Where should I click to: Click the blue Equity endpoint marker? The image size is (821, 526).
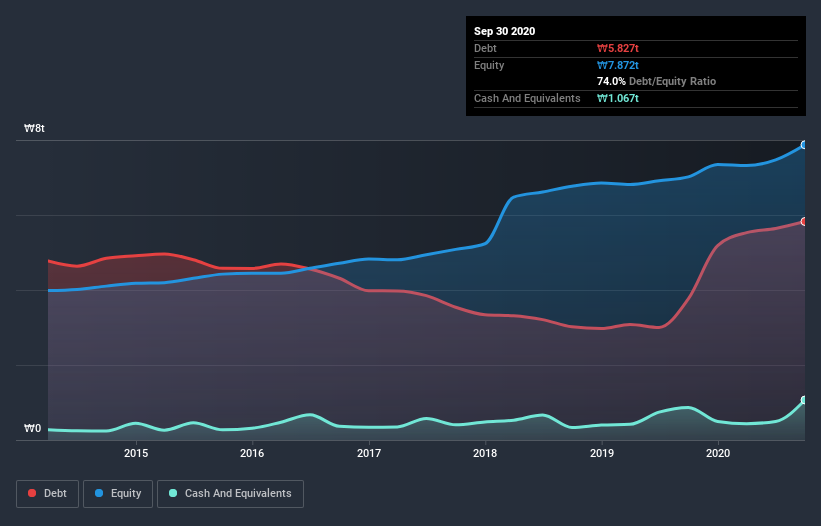pos(804,145)
